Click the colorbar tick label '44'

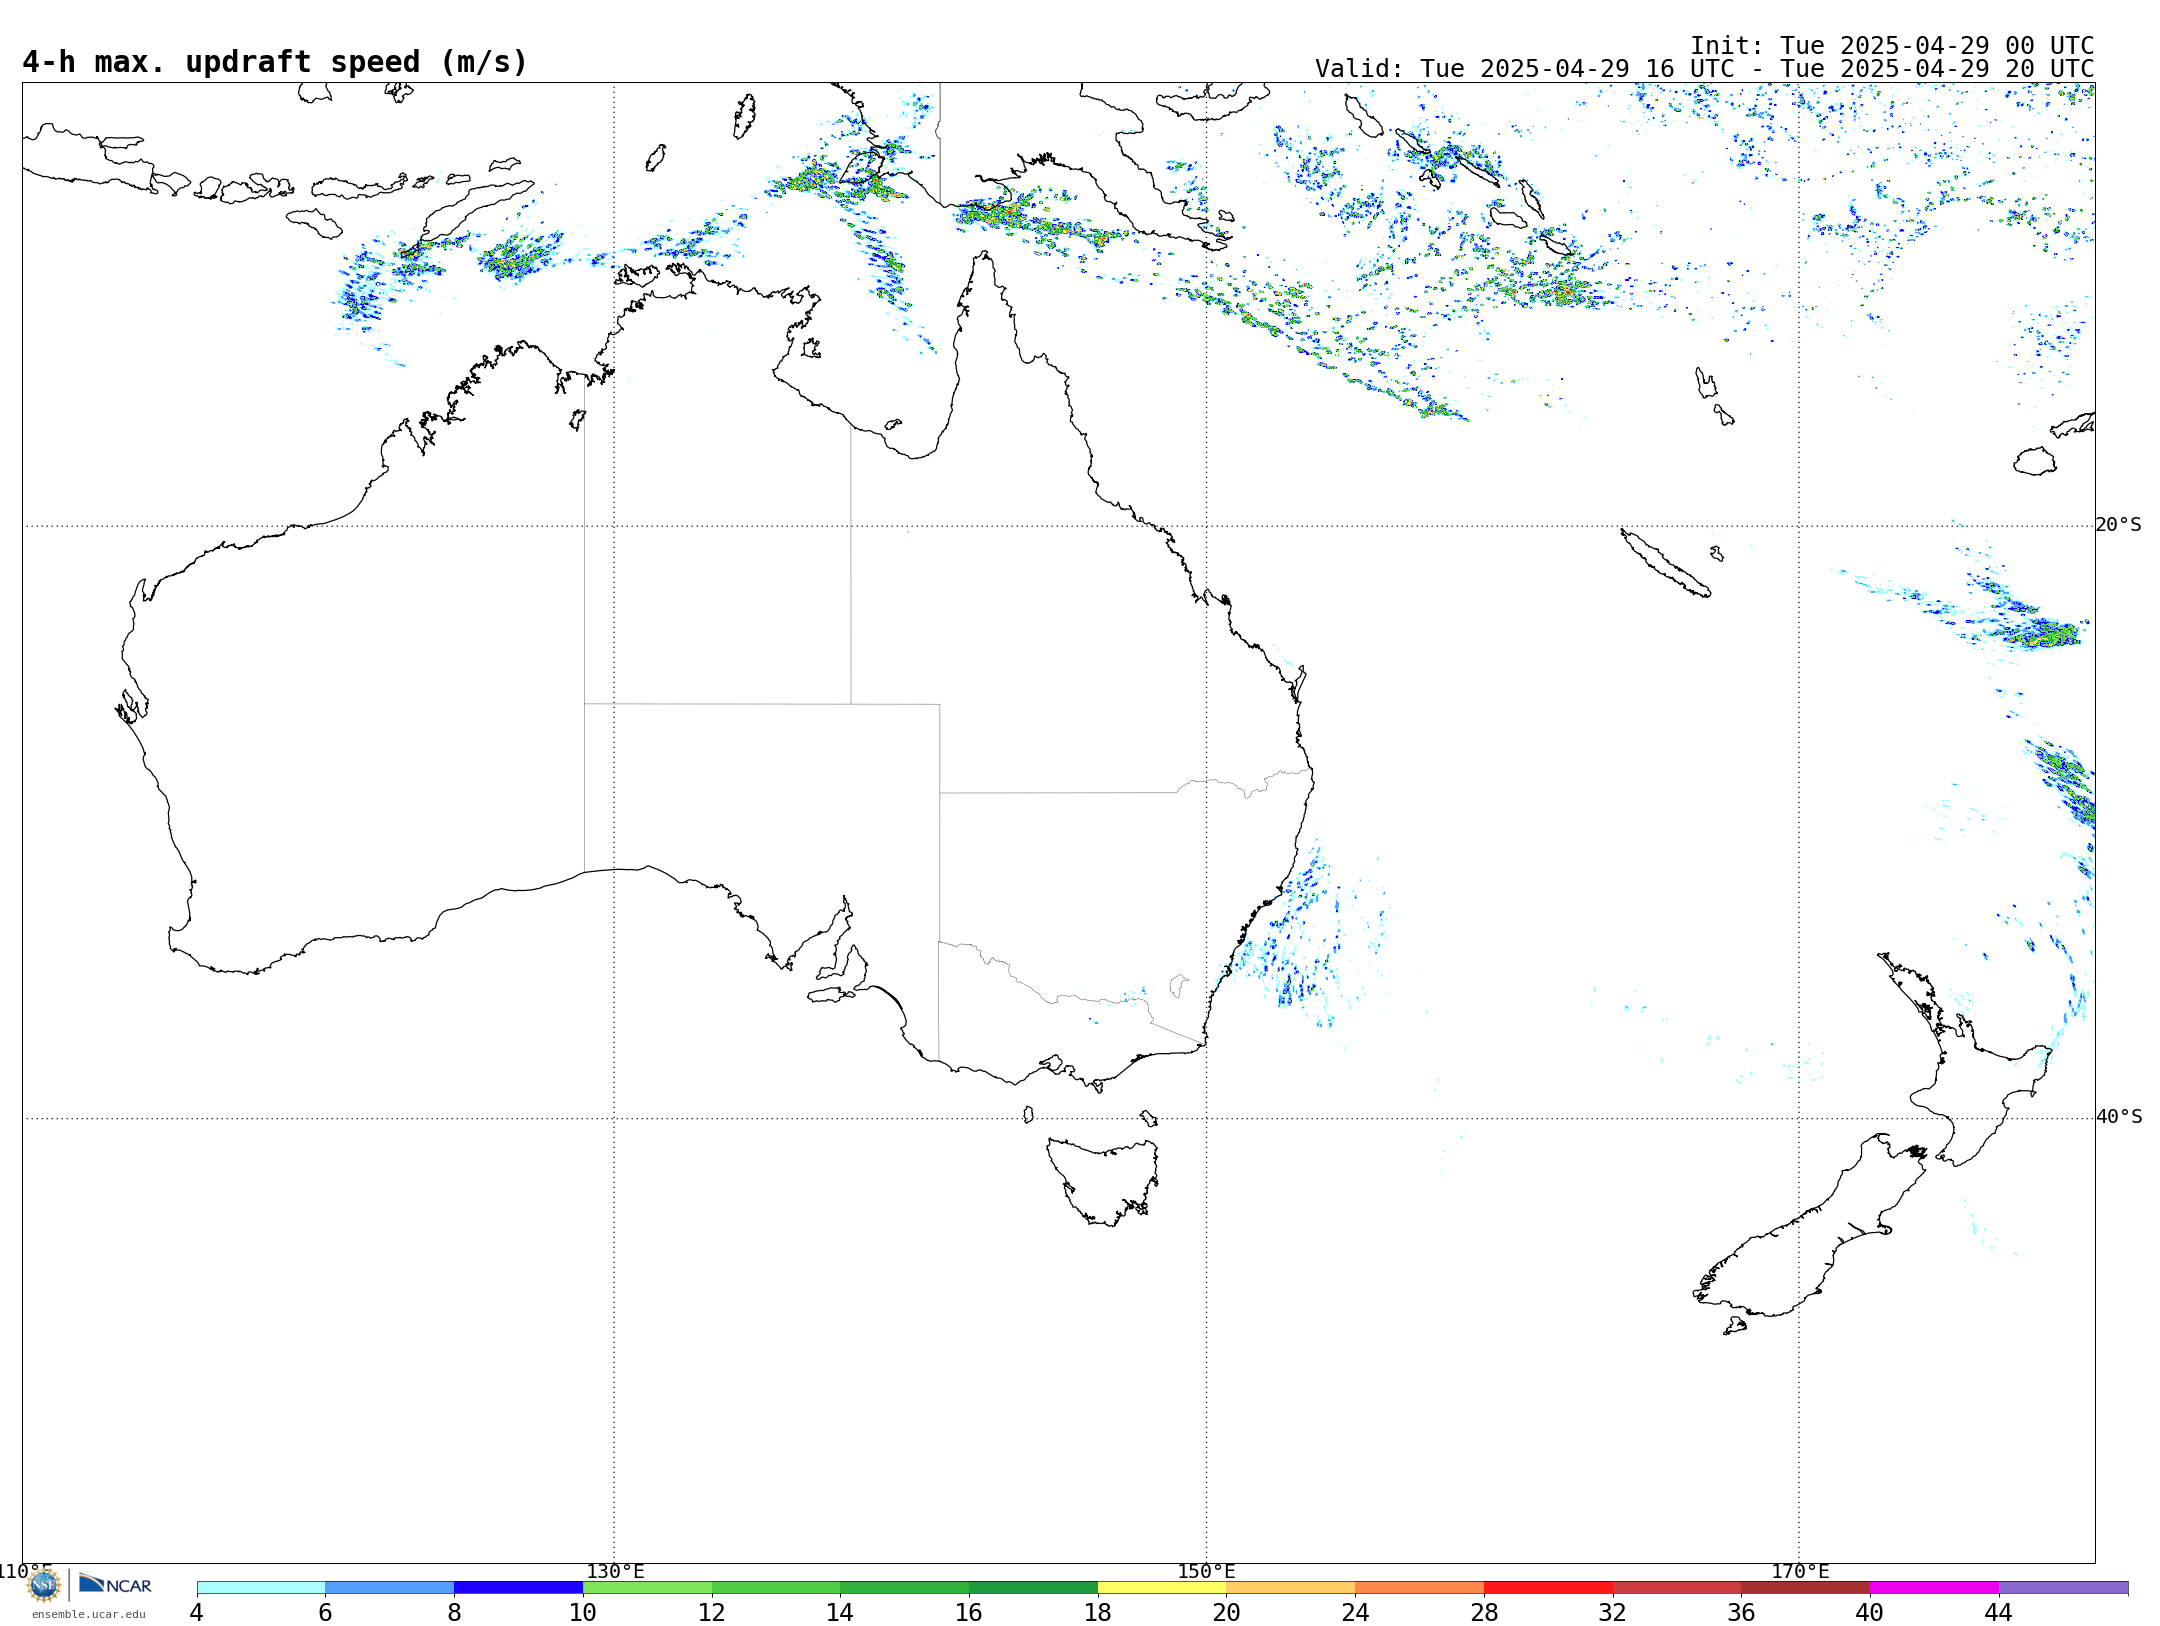click(x=1999, y=1613)
